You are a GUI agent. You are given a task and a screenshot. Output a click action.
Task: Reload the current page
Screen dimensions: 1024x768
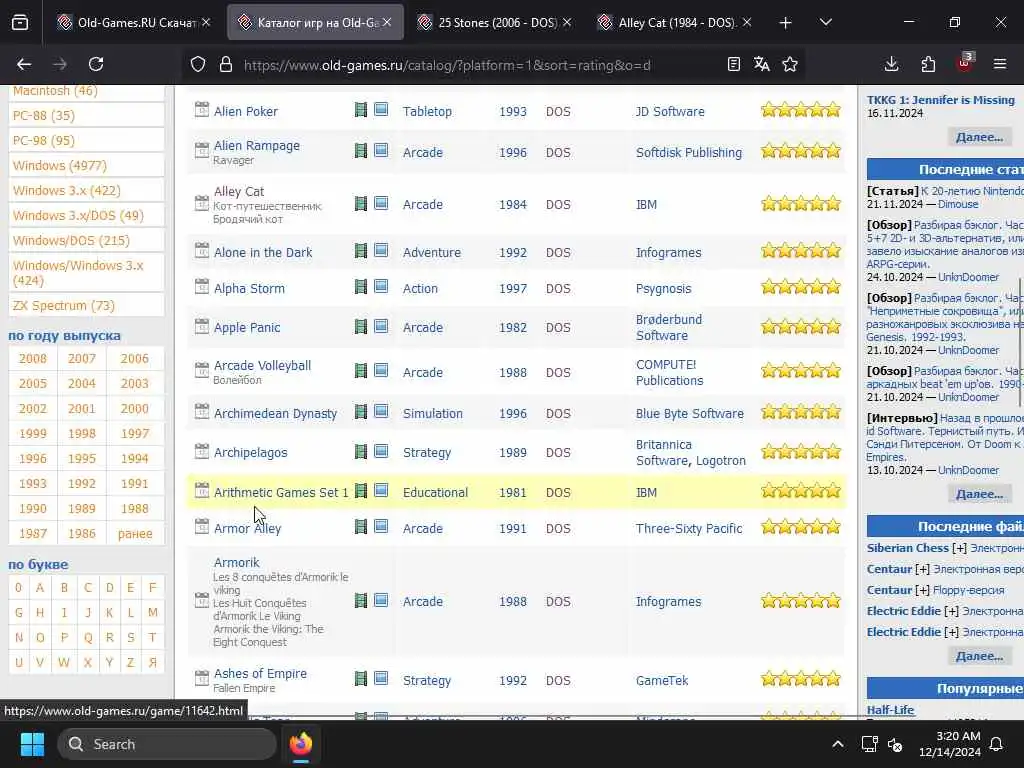[x=96, y=64]
